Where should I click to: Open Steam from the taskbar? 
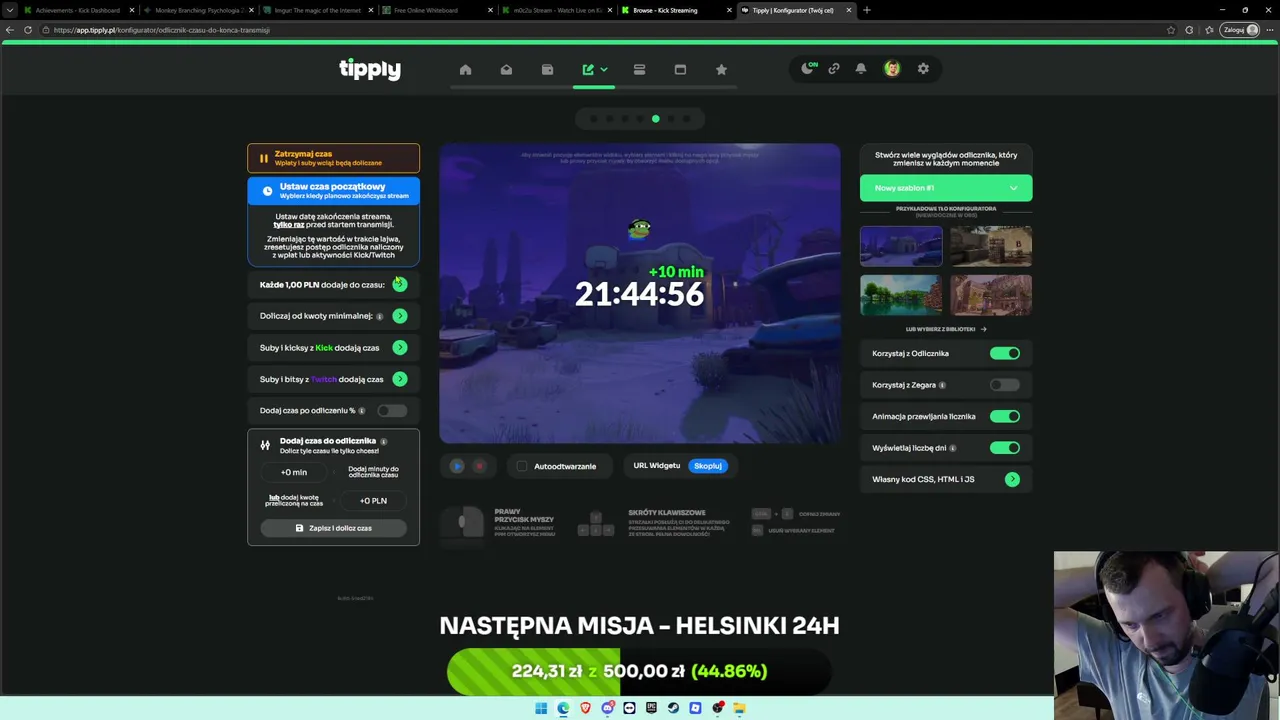coord(673,708)
